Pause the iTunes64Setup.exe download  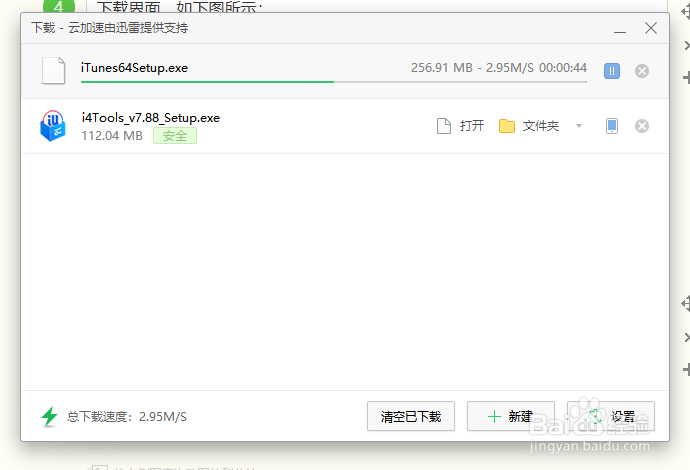click(612, 71)
